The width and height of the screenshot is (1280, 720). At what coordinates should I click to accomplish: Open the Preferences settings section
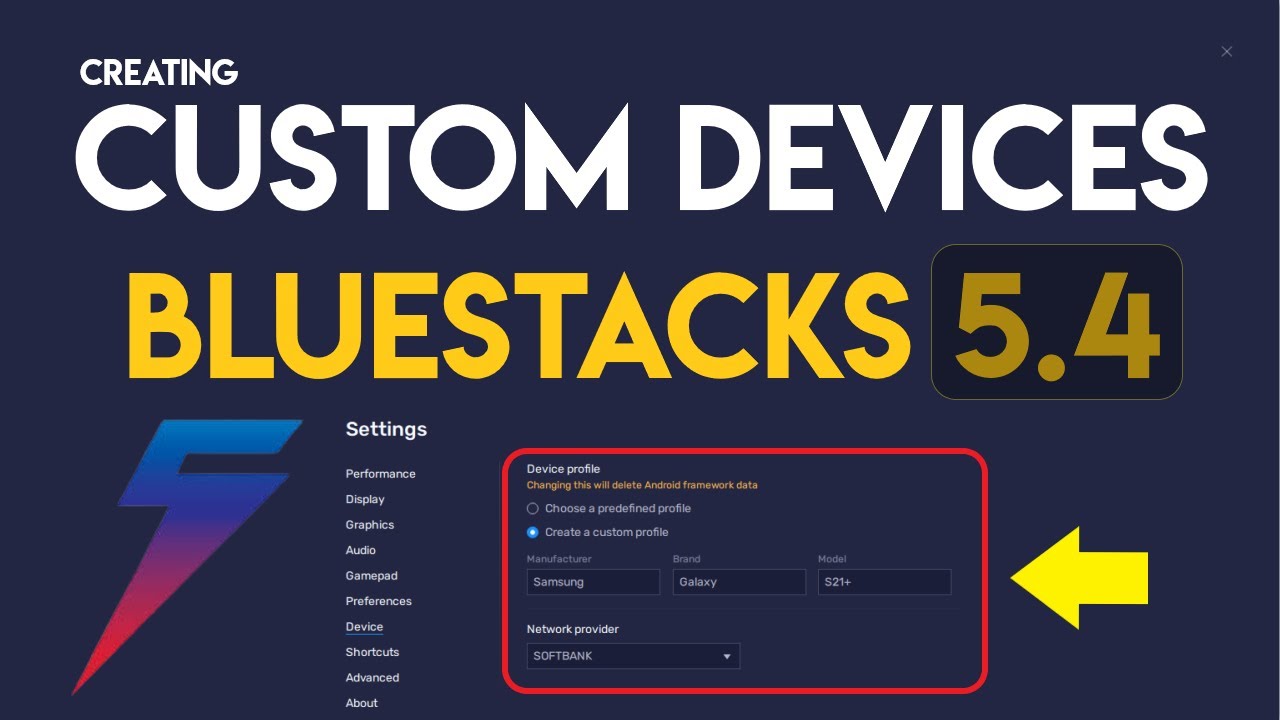[x=379, y=601]
